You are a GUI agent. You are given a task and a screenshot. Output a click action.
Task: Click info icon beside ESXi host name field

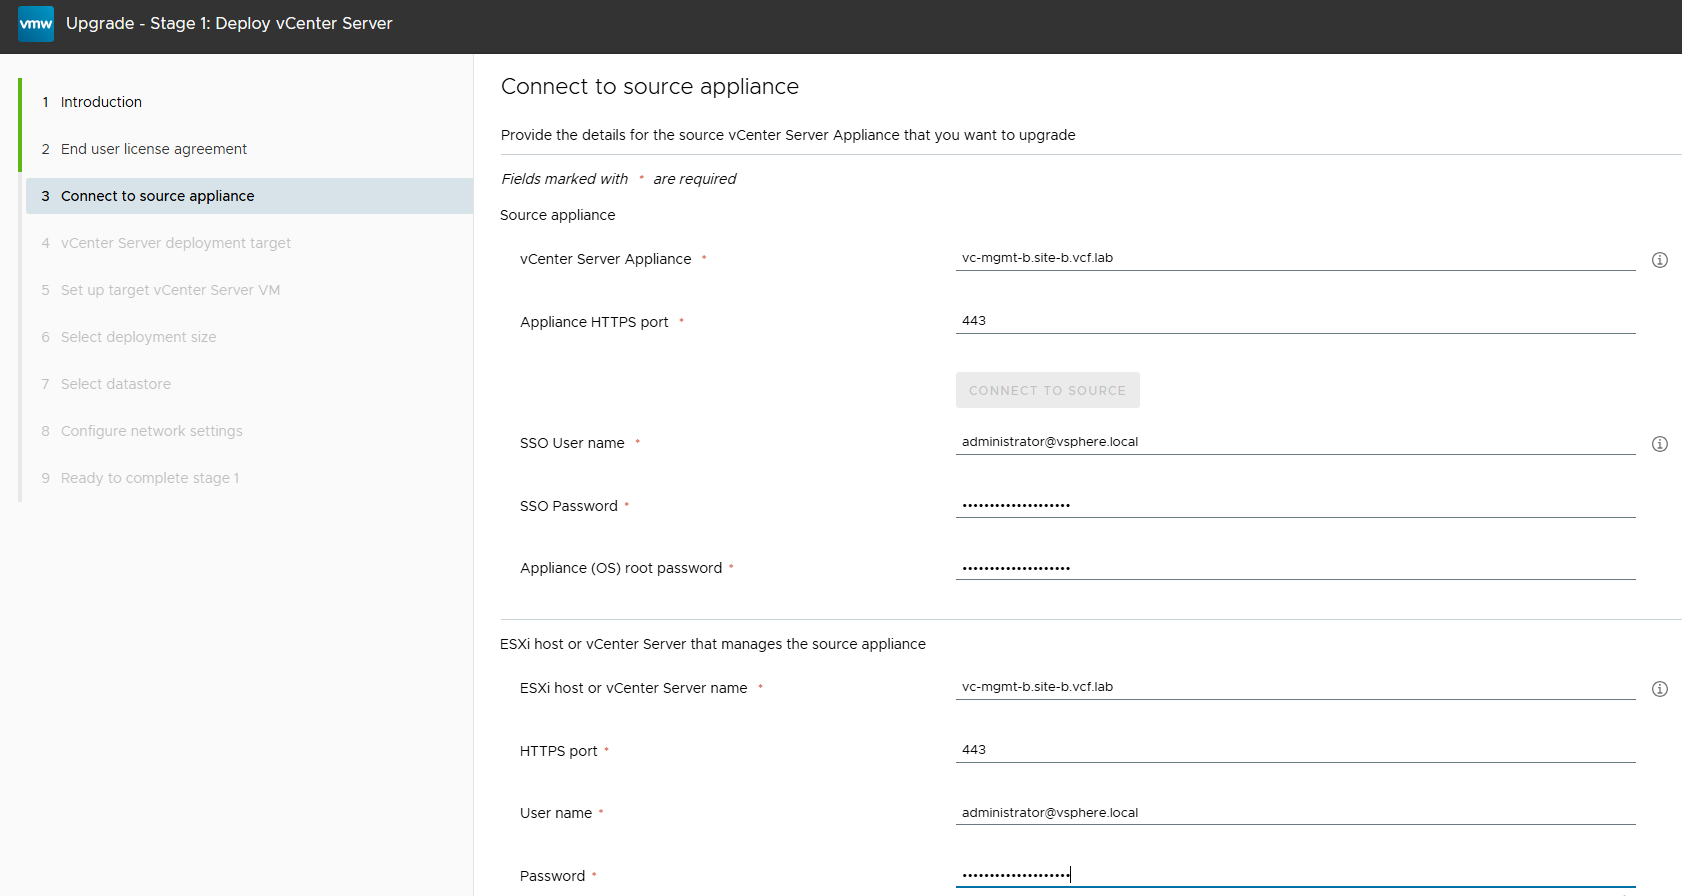pos(1659,689)
